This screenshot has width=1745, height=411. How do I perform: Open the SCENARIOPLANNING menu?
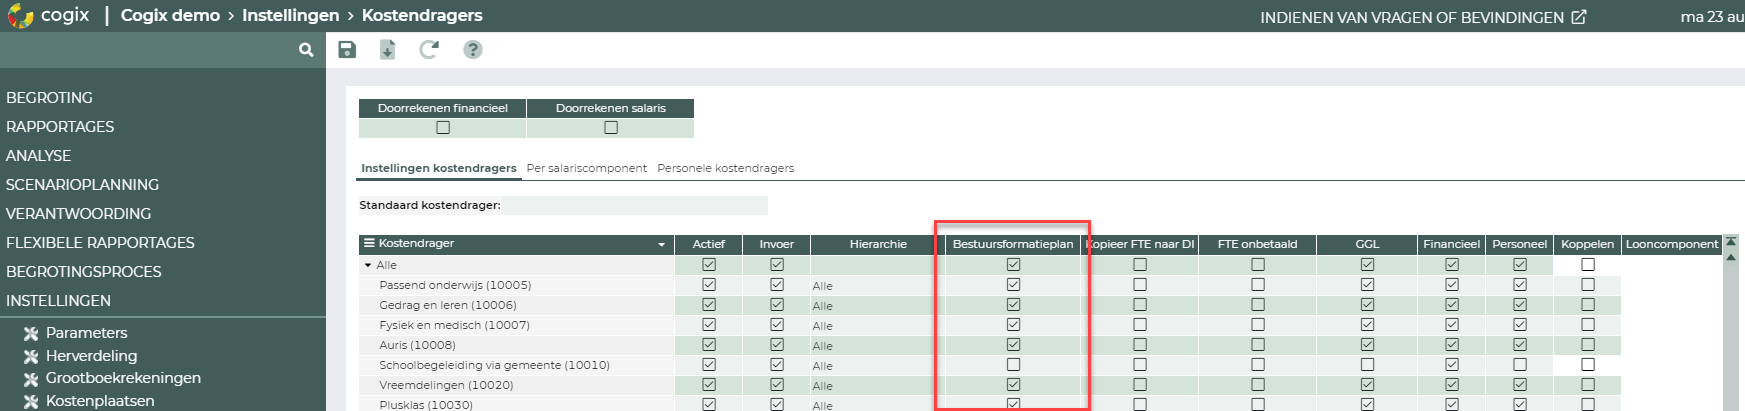point(82,185)
